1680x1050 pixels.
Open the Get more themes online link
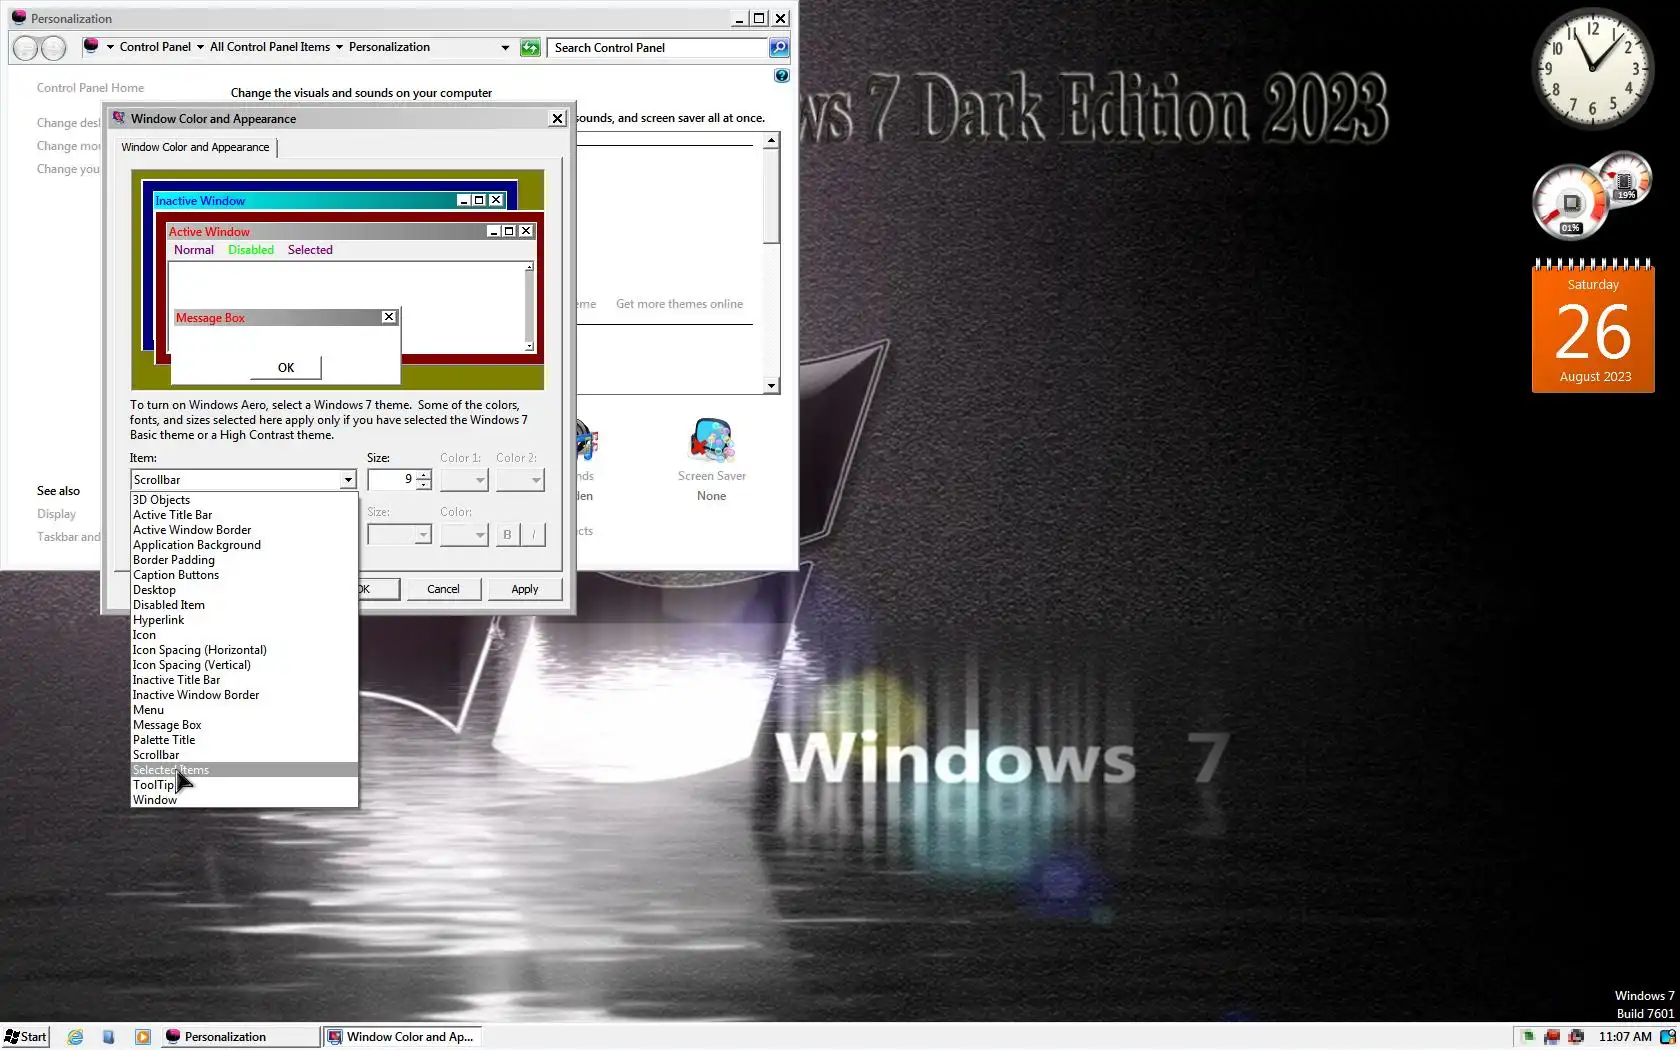click(x=679, y=304)
